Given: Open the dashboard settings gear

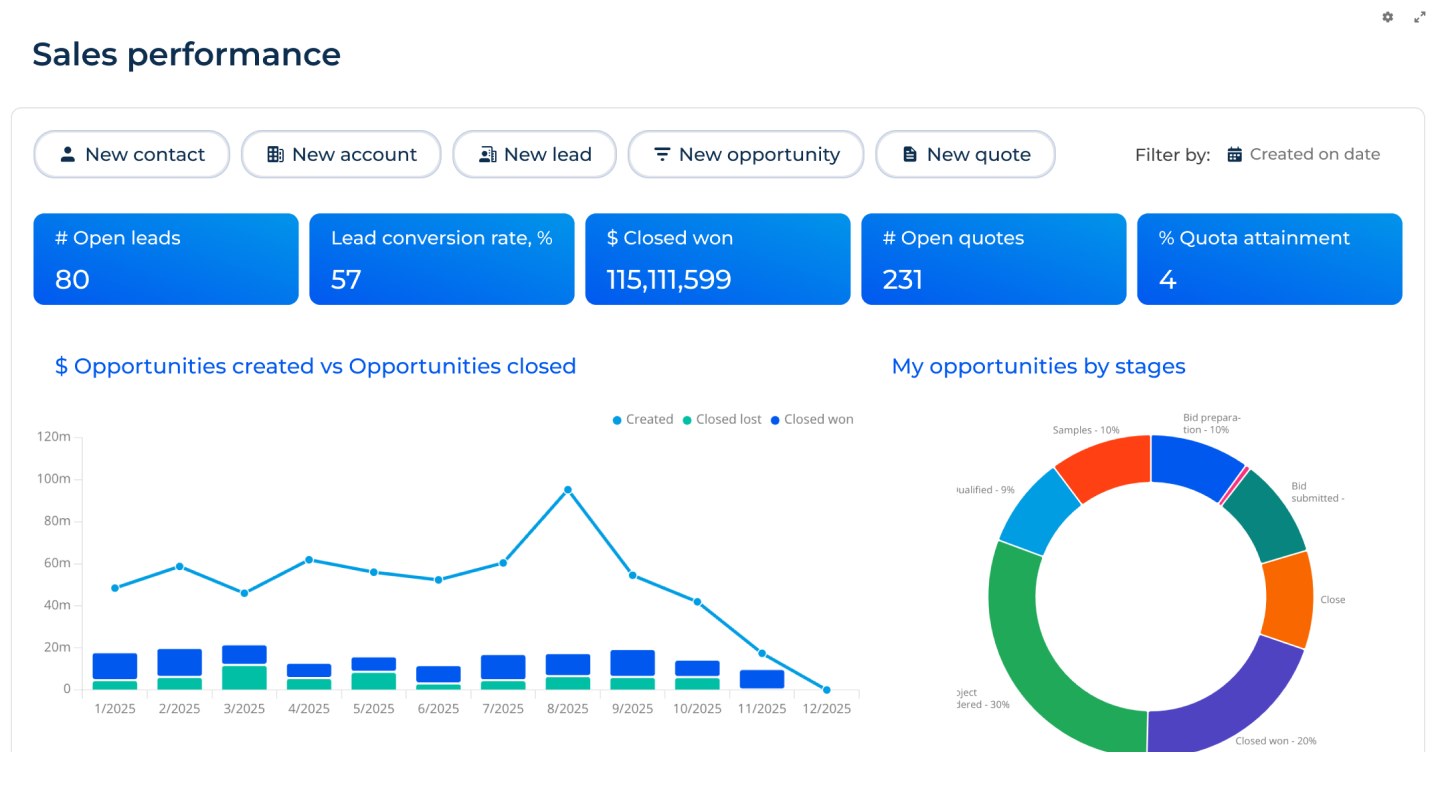Looking at the screenshot, I should [1387, 17].
